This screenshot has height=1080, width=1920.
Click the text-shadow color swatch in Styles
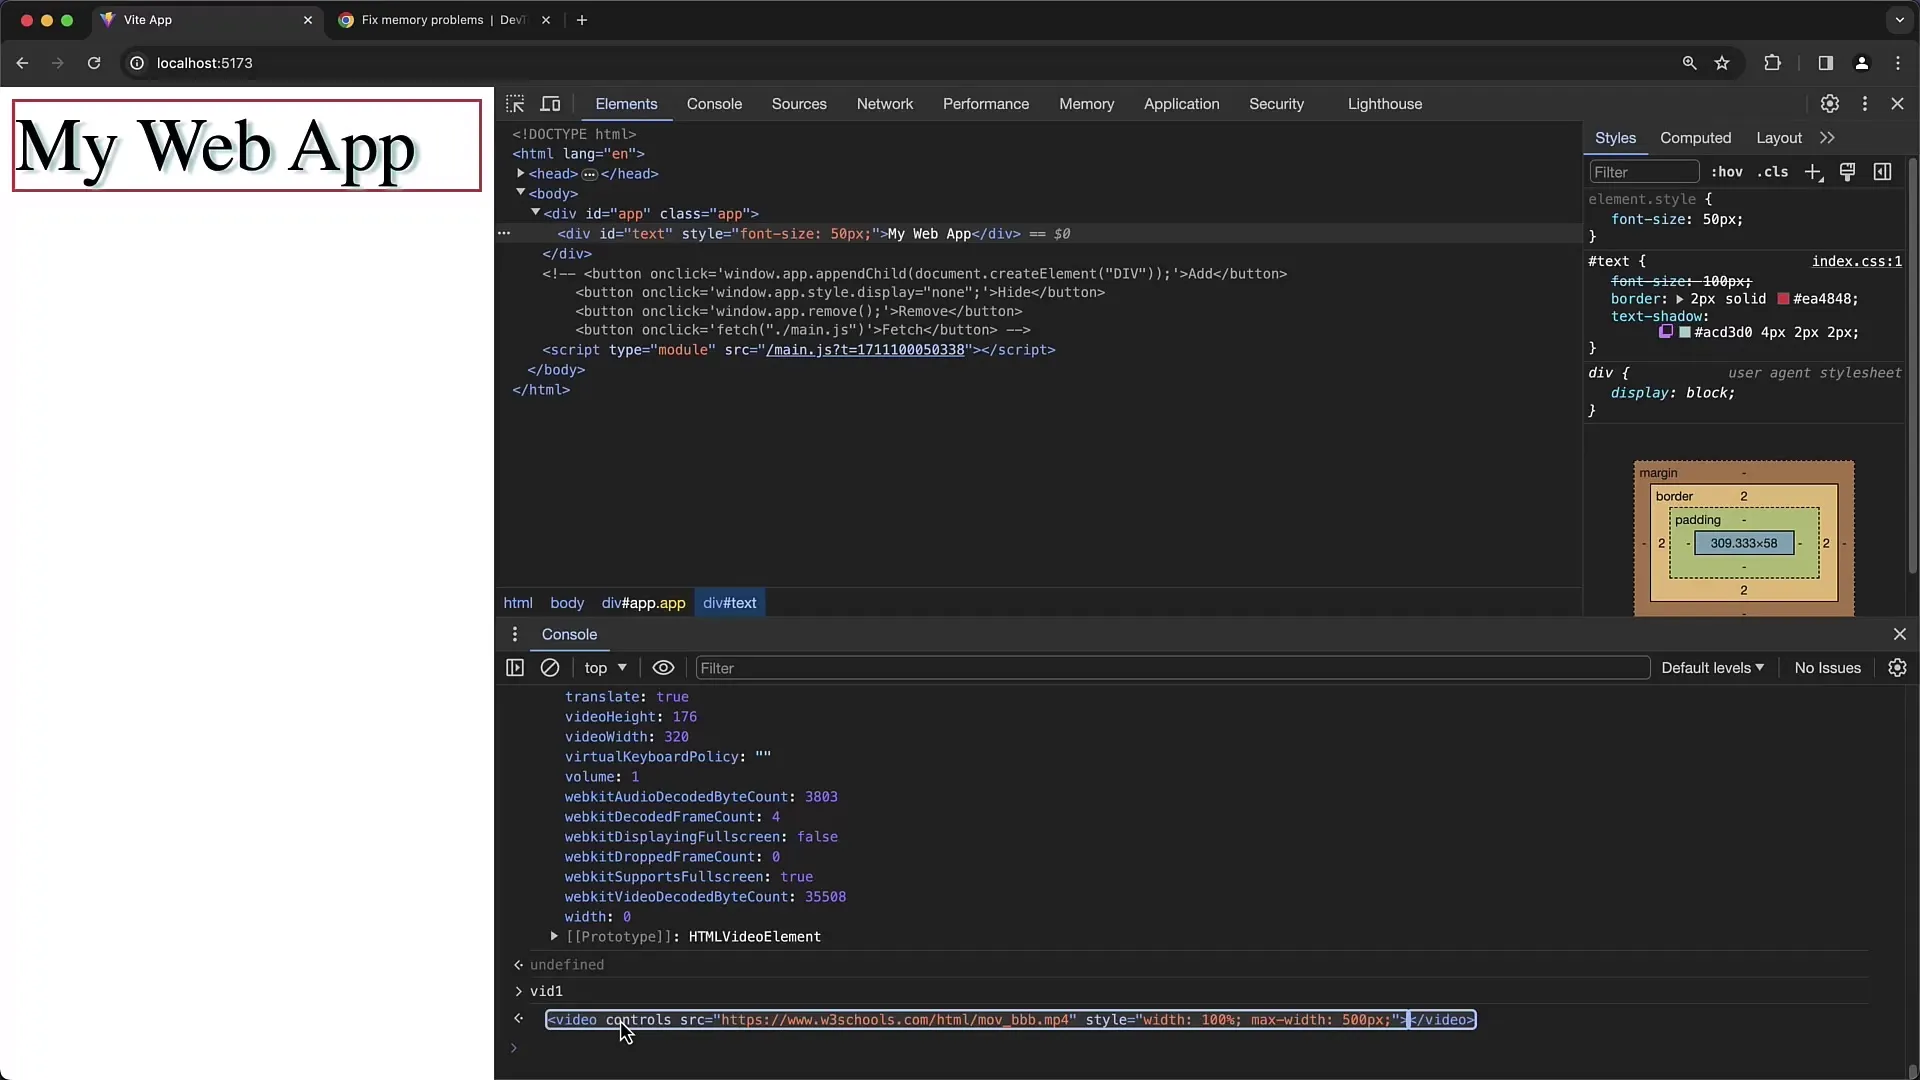(x=1688, y=332)
